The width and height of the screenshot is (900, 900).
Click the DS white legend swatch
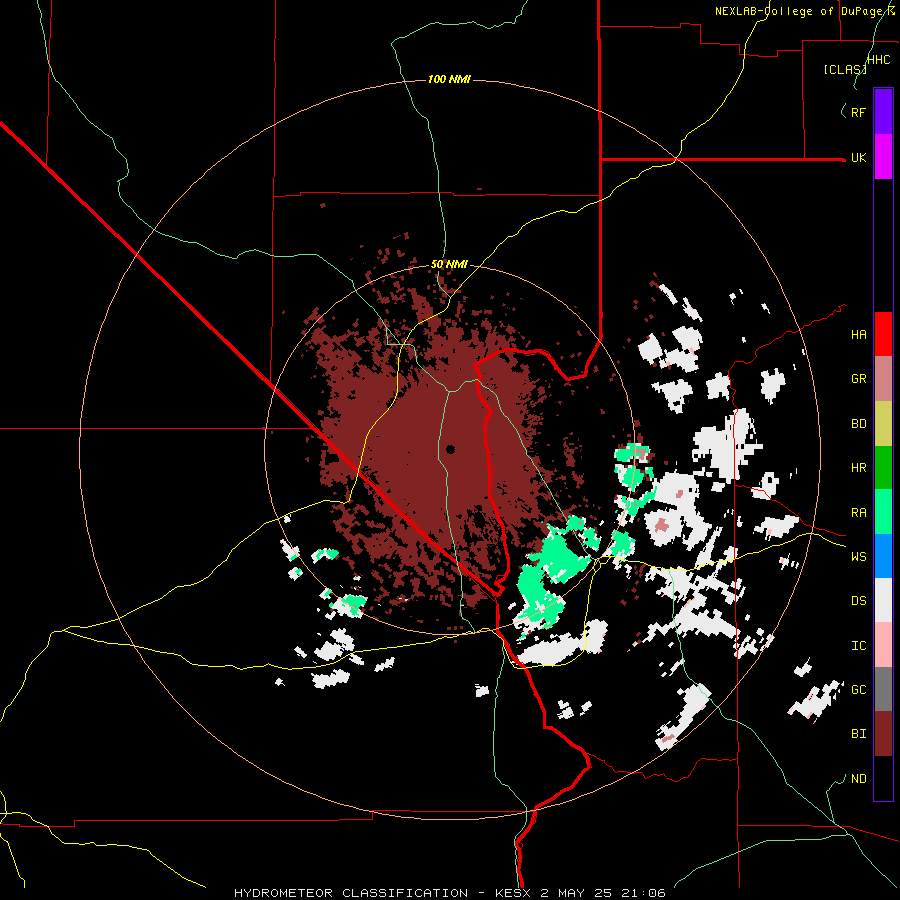click(883, 600)
